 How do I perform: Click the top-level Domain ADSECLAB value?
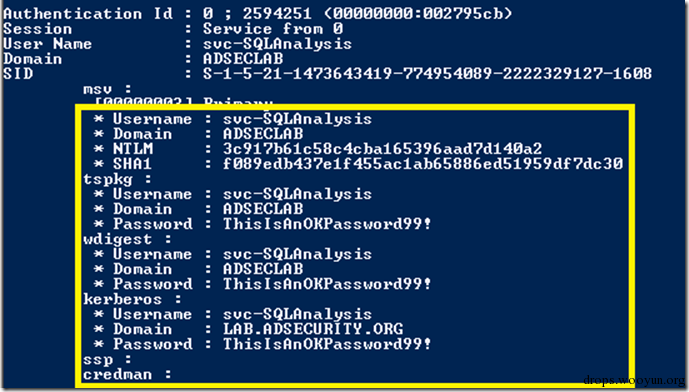243,58
